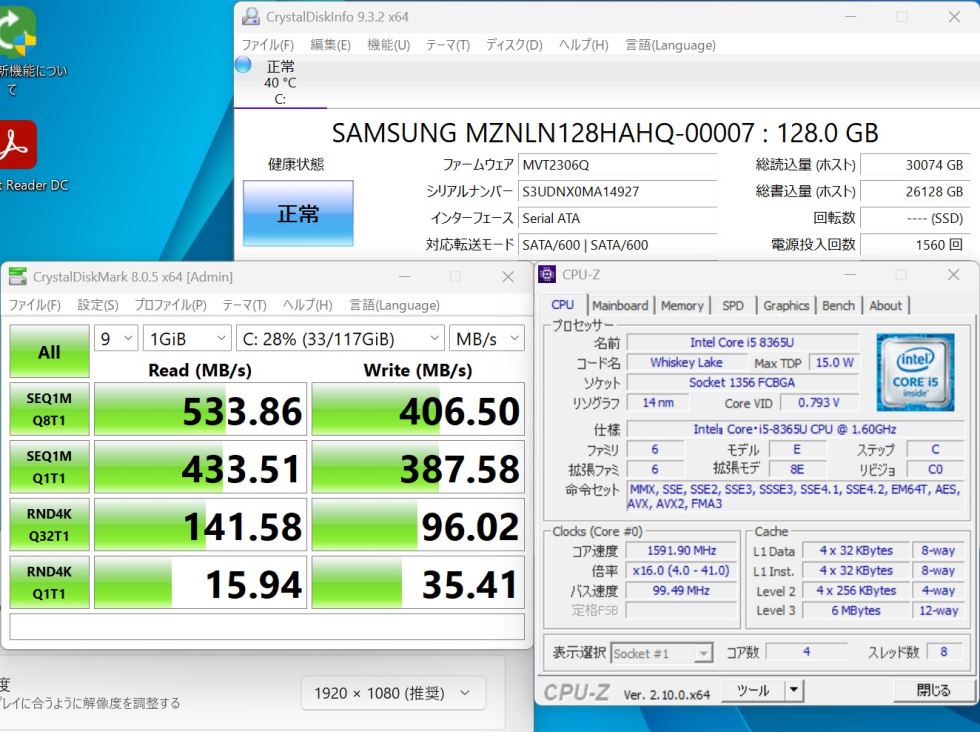This screenshot has height=732, width=980.
Task: Close the CrystalDiskMark window
Action: click(508, 276)
